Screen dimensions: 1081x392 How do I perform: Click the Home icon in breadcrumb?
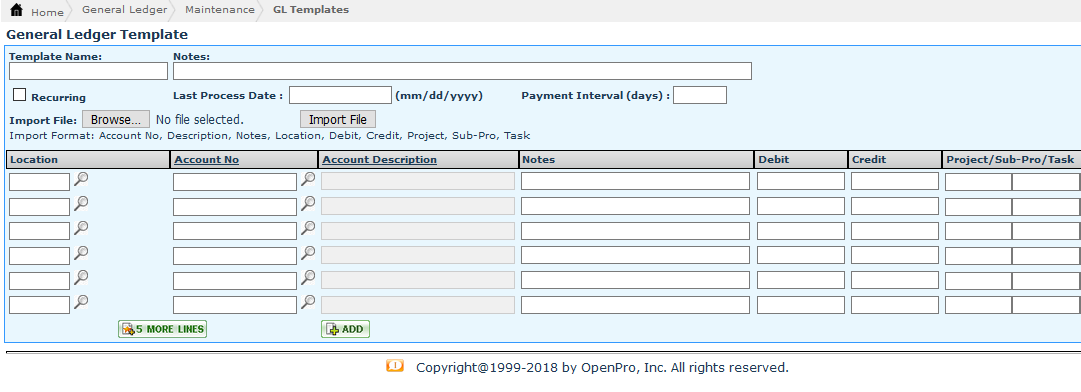coord(17,10)
